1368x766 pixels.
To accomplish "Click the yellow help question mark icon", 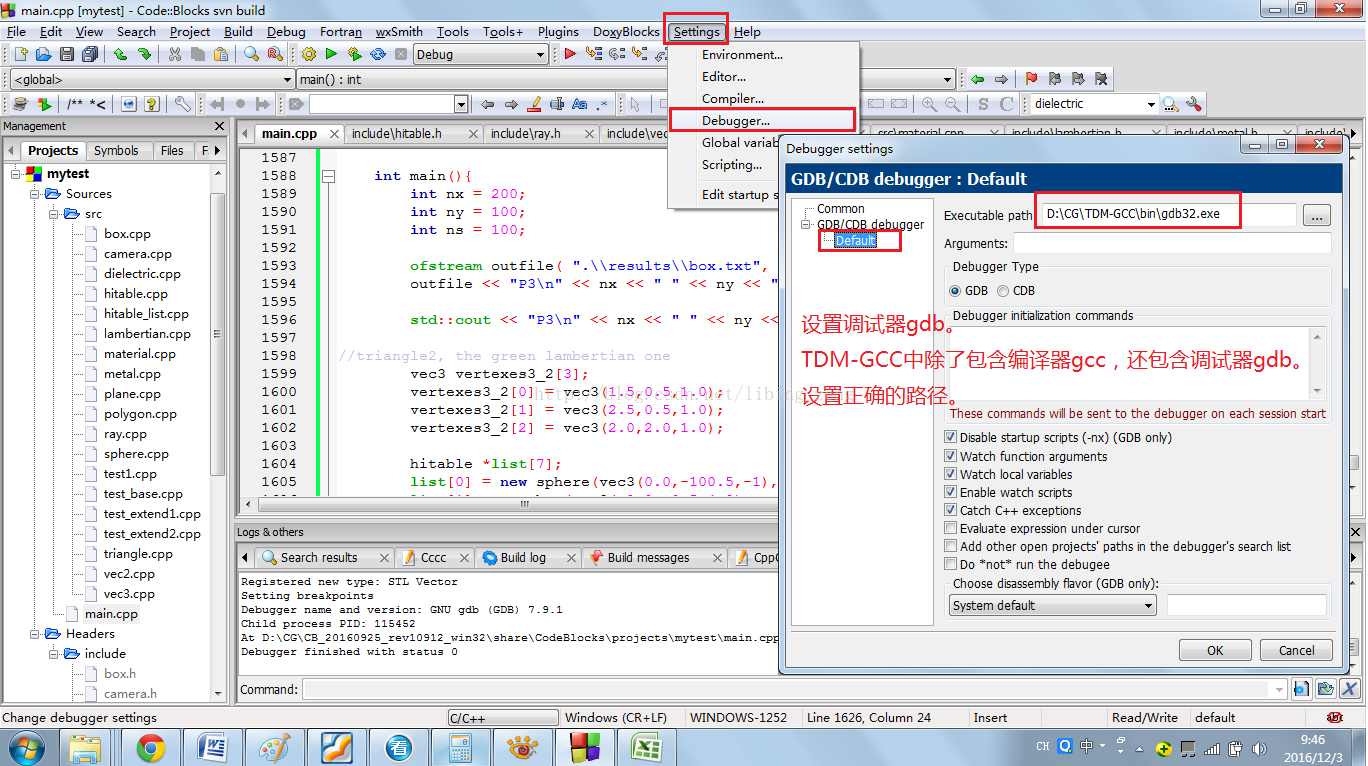I will point(152,104).
